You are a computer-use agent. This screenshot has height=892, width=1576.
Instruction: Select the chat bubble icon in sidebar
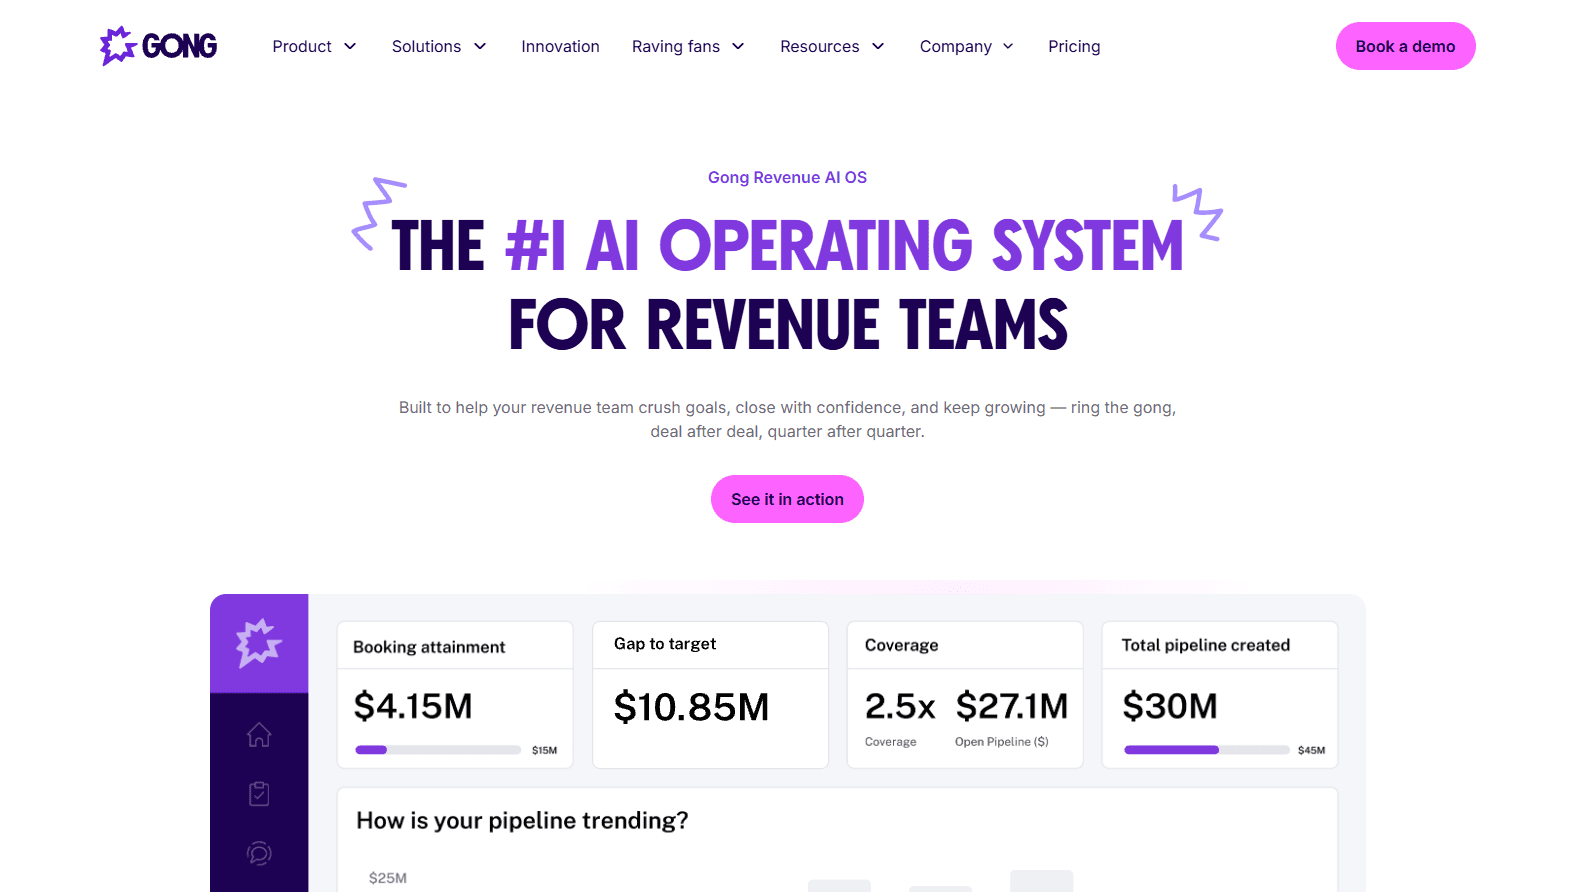pos(259,853)
